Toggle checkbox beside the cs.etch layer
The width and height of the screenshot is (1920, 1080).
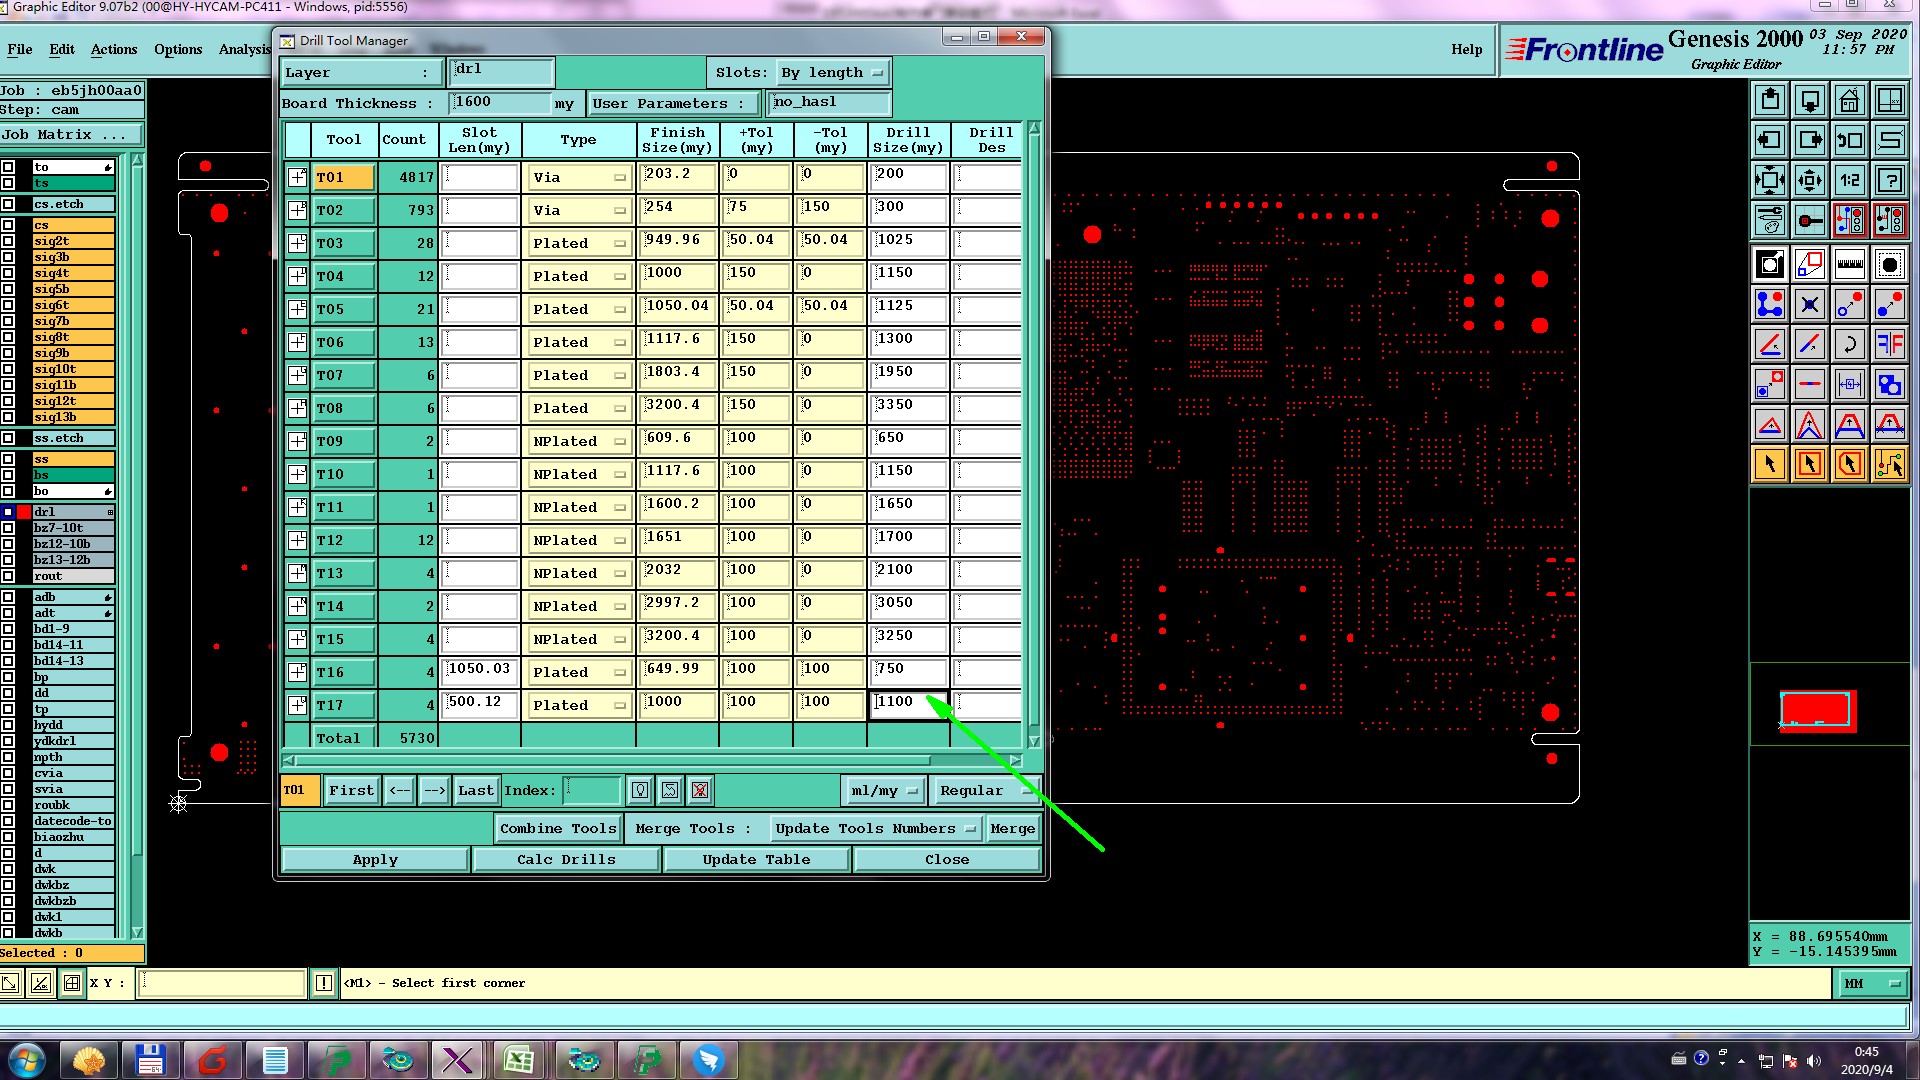tap(8, 204)
